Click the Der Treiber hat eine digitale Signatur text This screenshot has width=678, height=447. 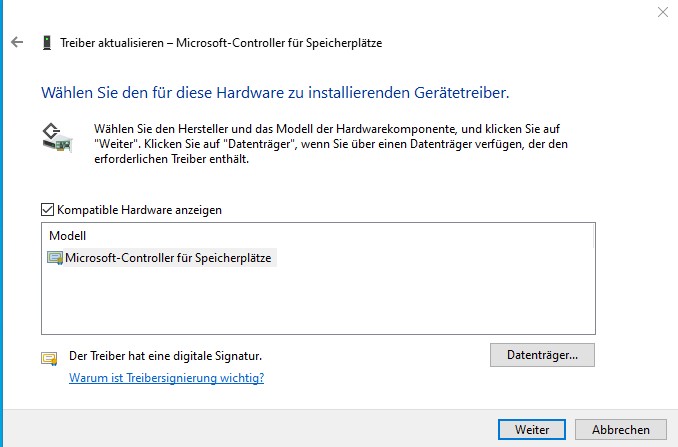[x=166, y=356]
